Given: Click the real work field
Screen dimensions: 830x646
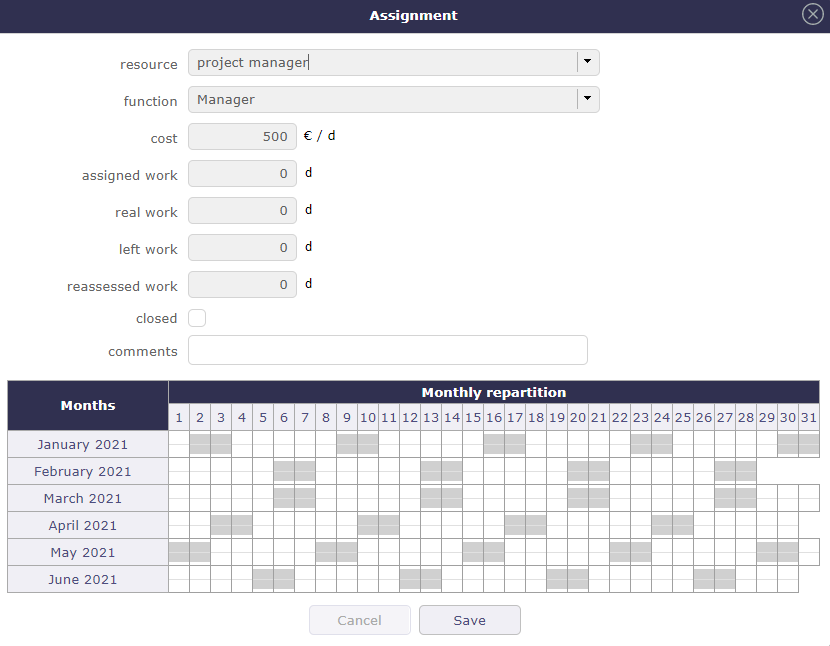Looking at the screenshot, I should pyautogui.click(x=242, y=211).
